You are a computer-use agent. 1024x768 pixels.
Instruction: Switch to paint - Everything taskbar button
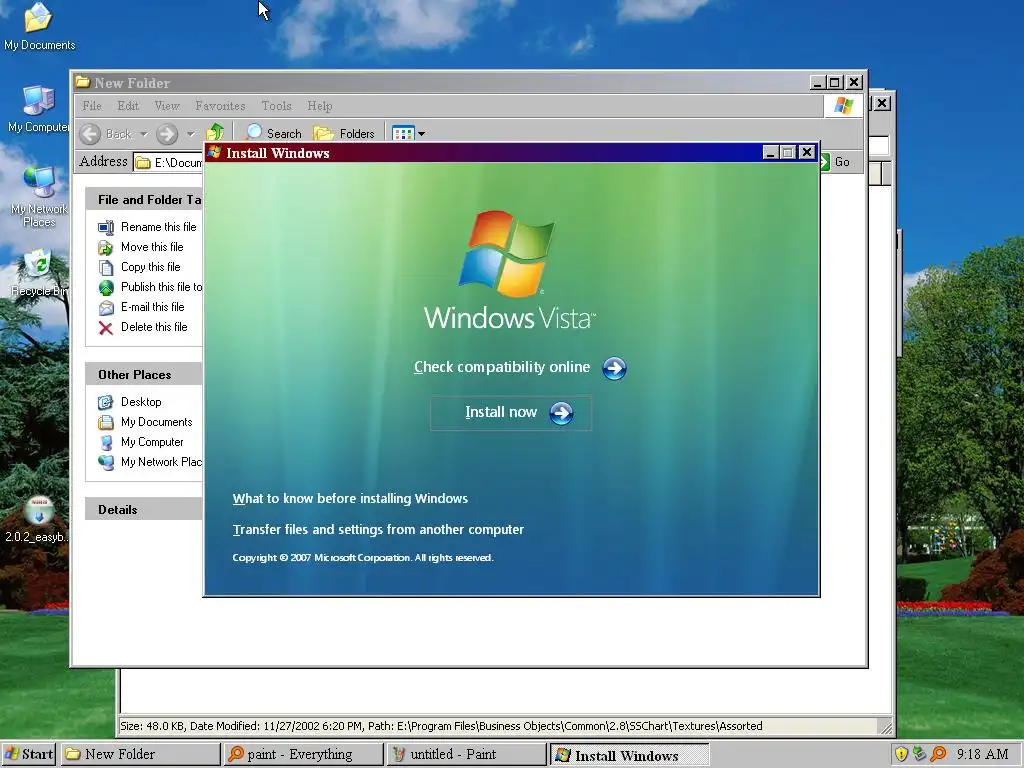(x=303, y=754)
